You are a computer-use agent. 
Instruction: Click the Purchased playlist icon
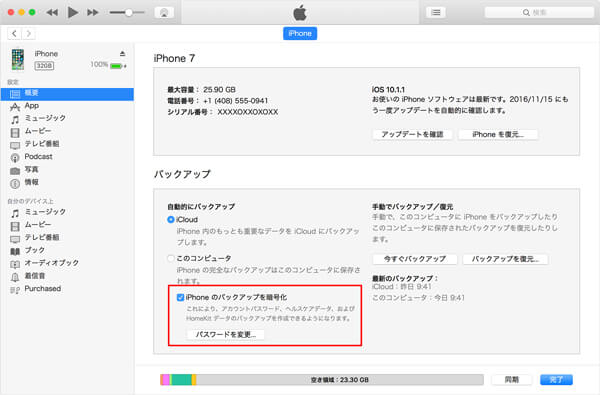[x=15, y=290]
